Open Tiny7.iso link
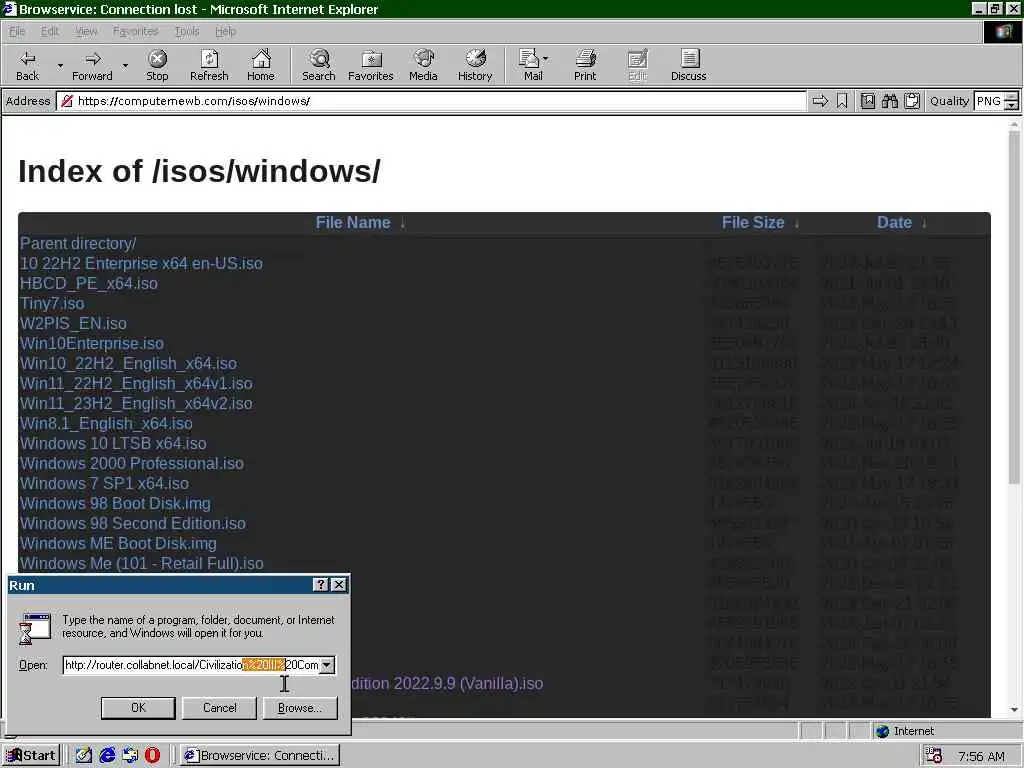This screenshot has width=1024, height=768. 52,304
